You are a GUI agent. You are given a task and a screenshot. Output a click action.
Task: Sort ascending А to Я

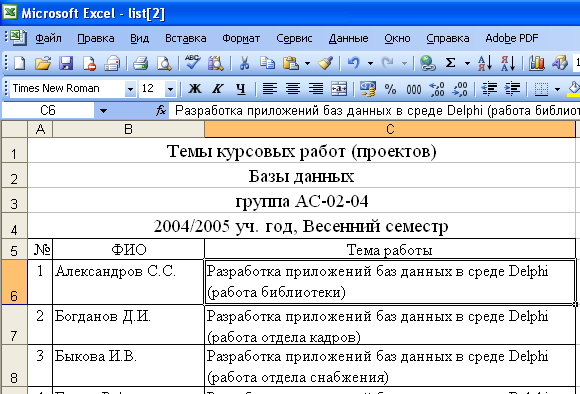click(485, 63)
